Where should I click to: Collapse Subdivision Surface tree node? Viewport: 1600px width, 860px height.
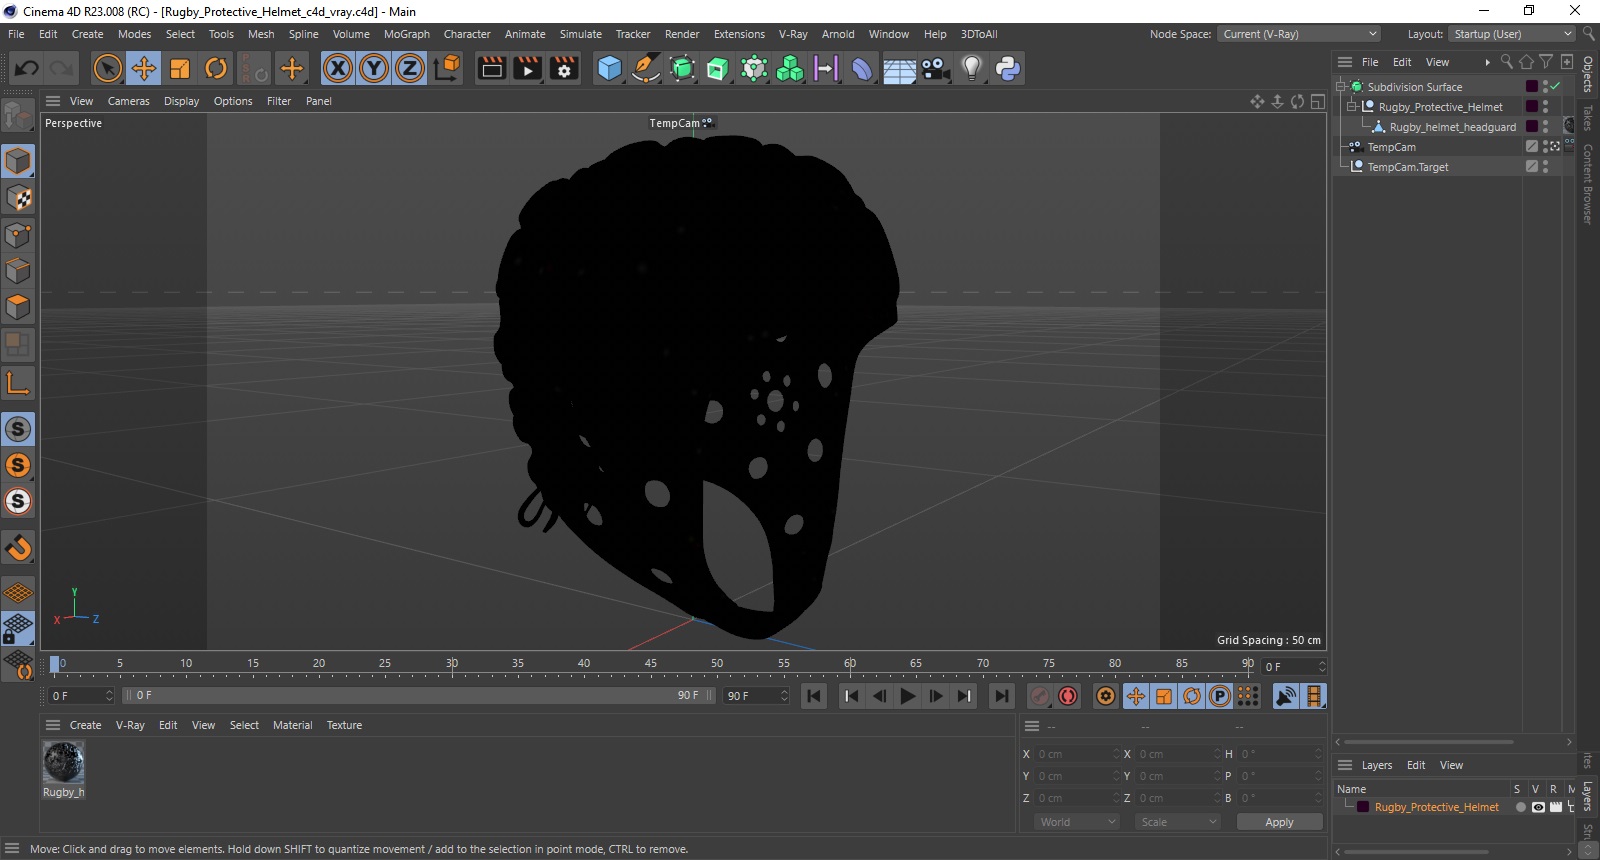click(x=1340, y=87)
